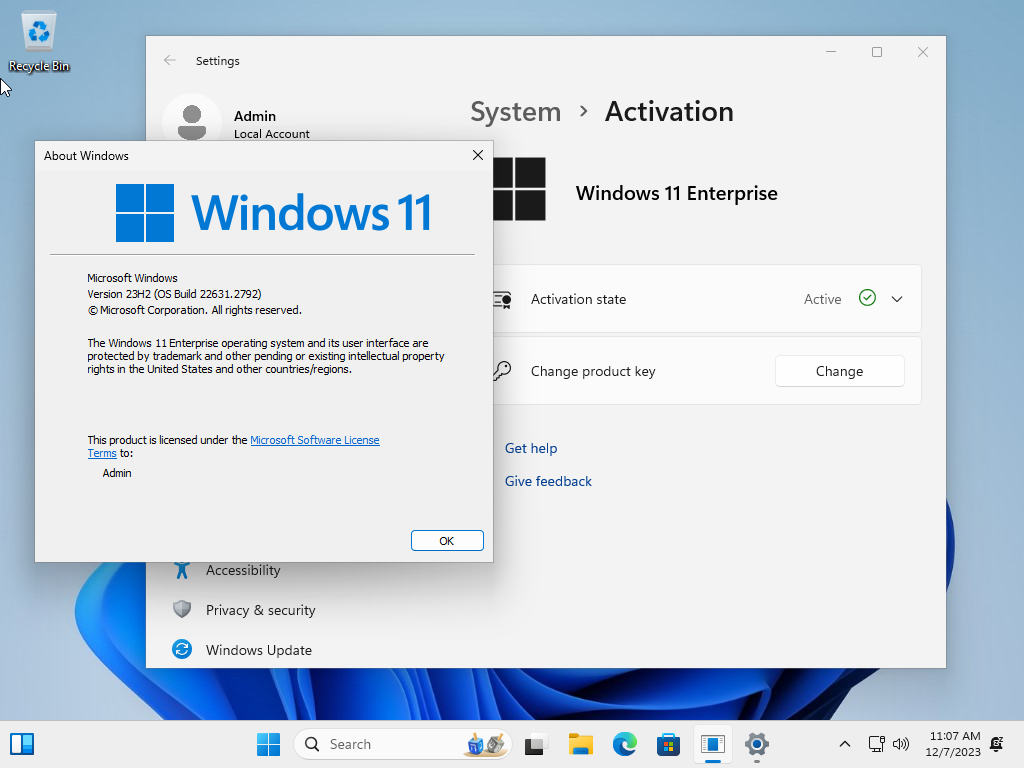The height and width of the screenshot is (768, 1024).
Task: Click the key icon beside Change product key
Action: click(x=502, y=371)
